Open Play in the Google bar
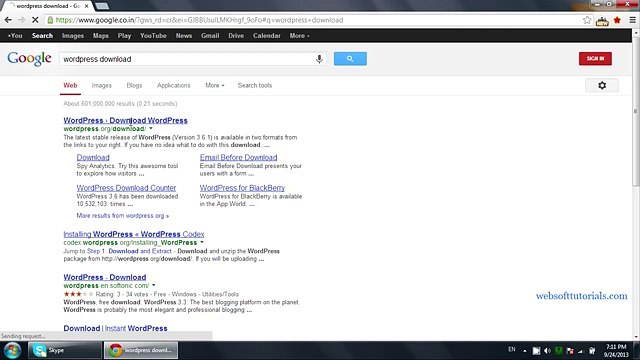The height and width of the screenshot is (360, 640). pos(124,36)
